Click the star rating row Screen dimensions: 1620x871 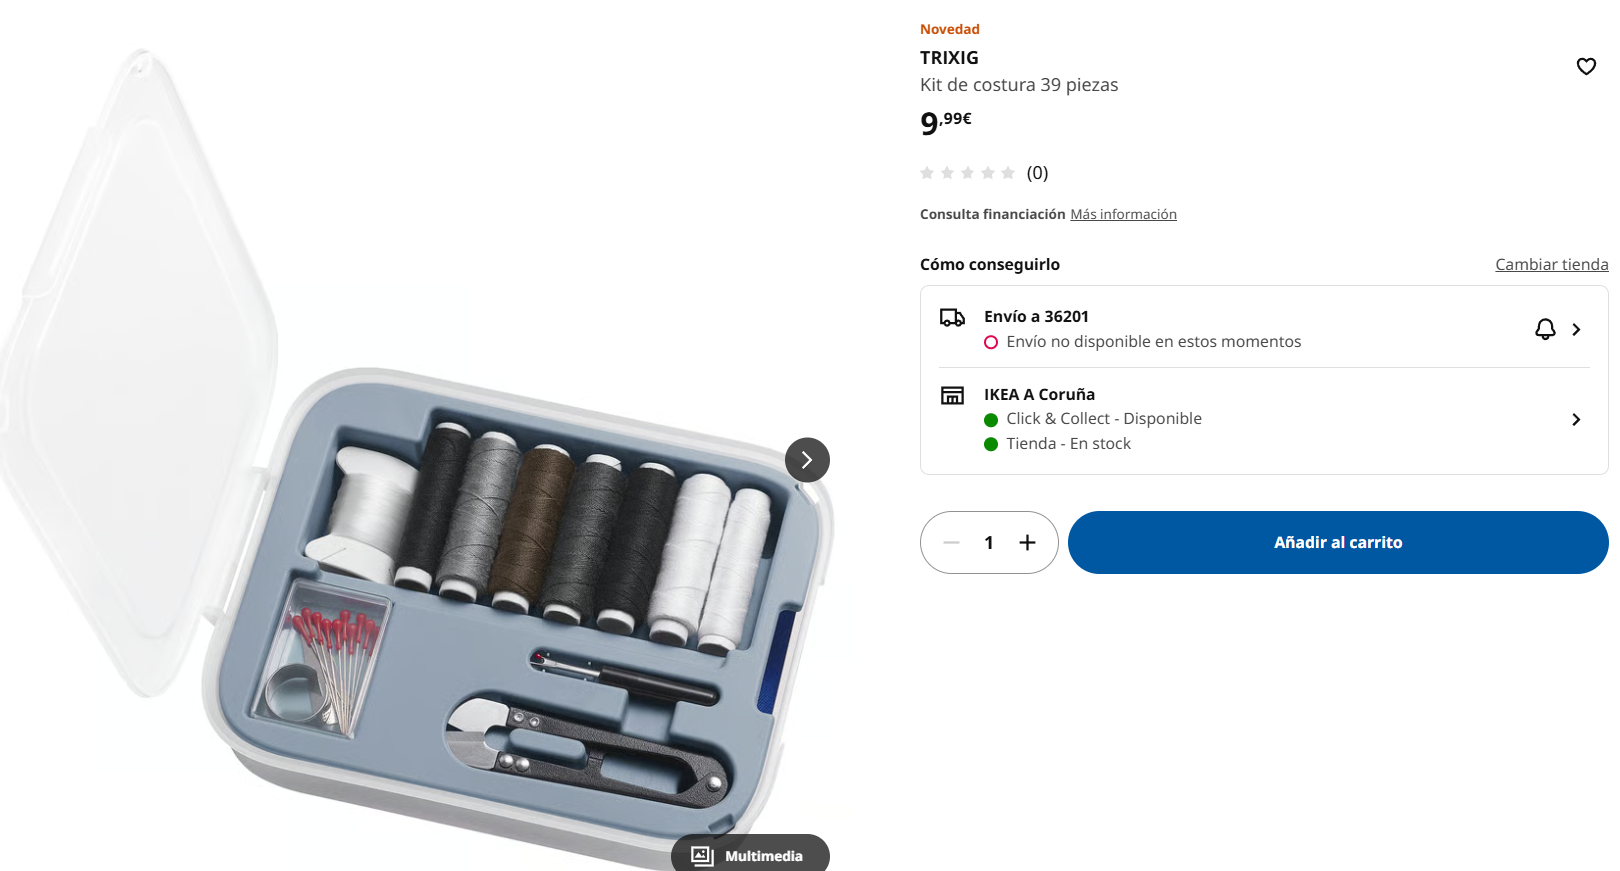pos(967,173)
